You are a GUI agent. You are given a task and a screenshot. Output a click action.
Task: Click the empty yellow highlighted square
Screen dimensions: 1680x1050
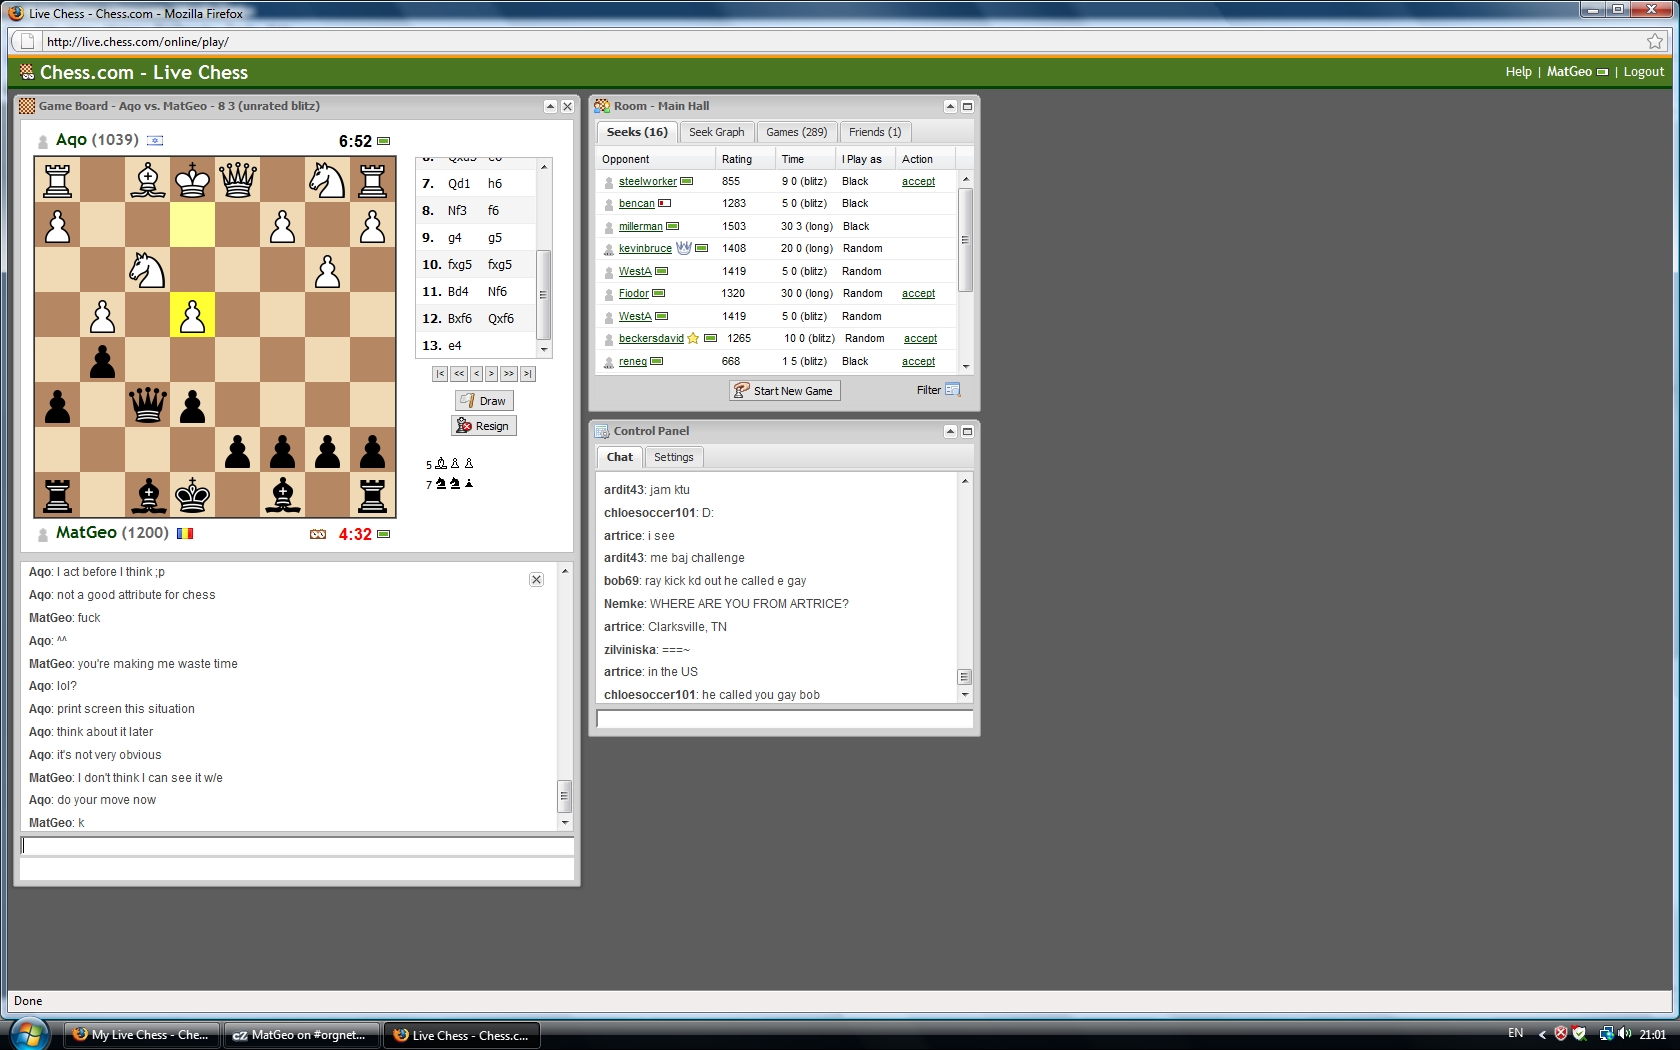click(x=192, y=225)
